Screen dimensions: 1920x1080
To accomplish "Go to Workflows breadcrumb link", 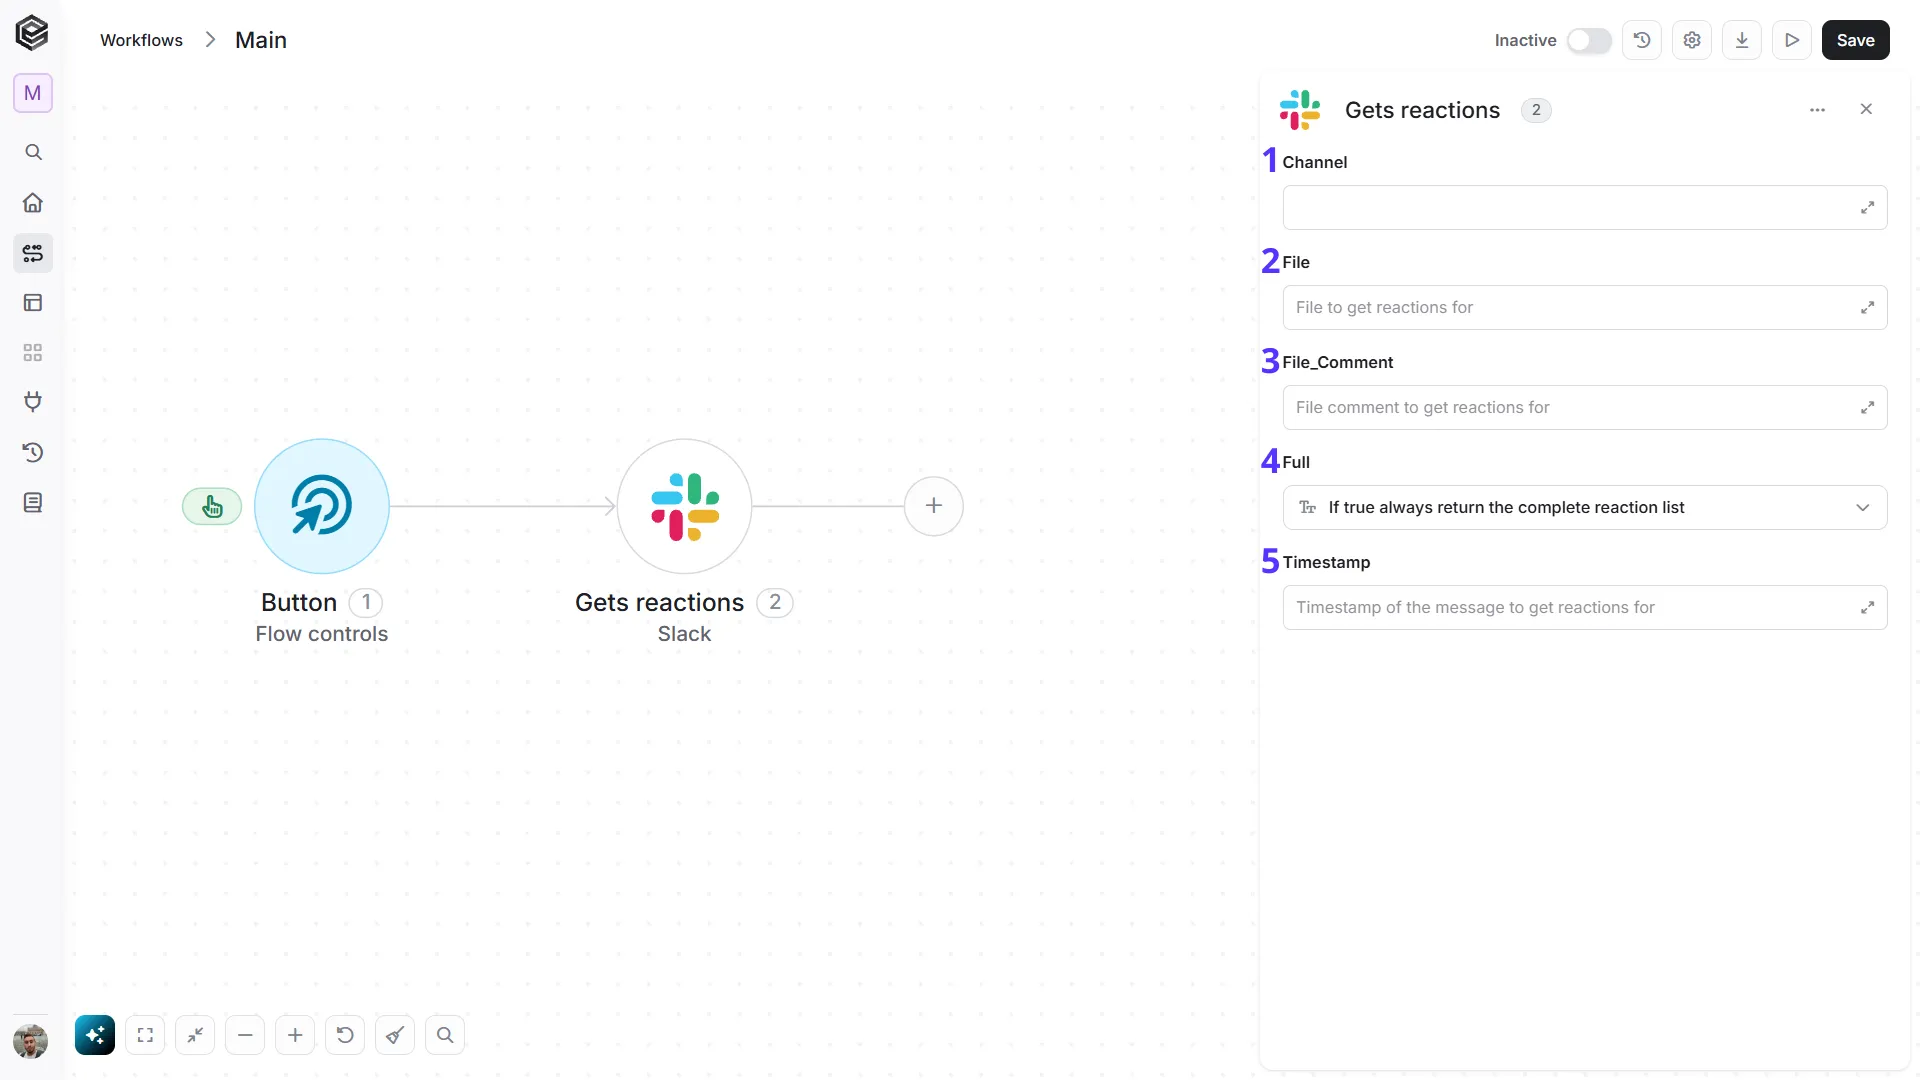I will (141, 40).
